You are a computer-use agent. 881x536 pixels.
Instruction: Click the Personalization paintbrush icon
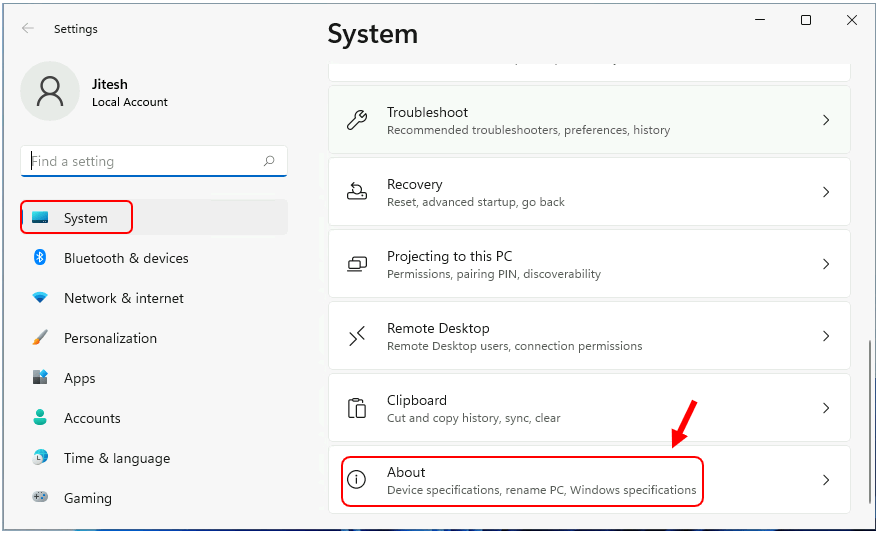pyautogui.click(x=40, y=337)
